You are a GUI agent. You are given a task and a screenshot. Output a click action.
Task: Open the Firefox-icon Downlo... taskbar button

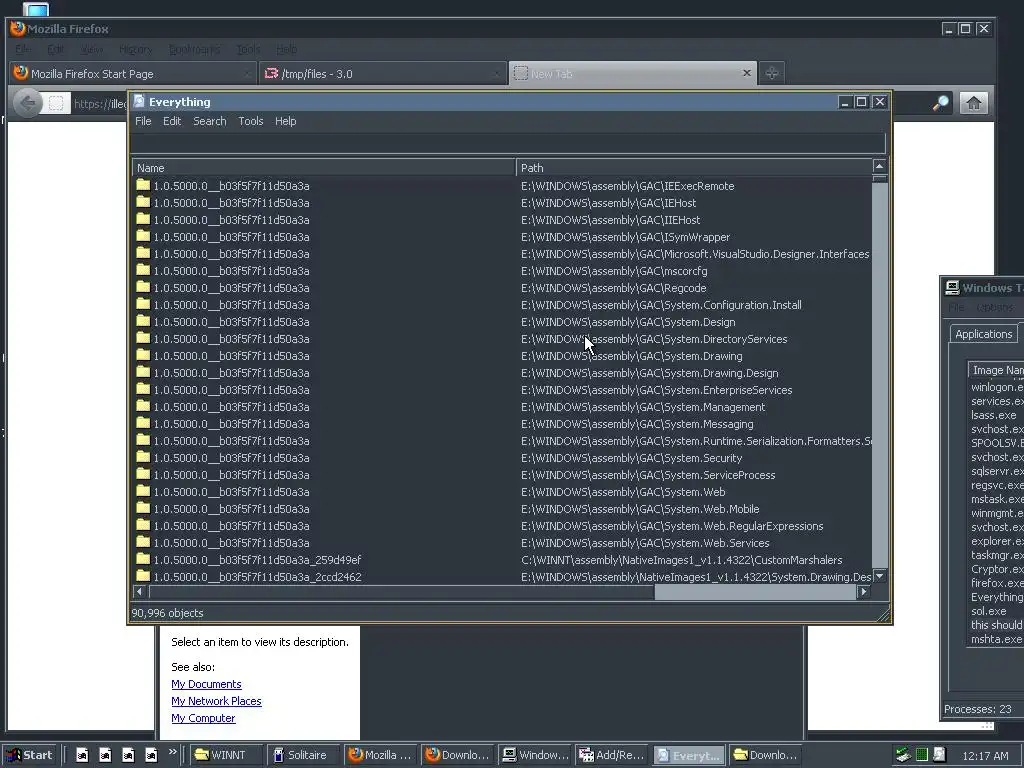[458, 755]
